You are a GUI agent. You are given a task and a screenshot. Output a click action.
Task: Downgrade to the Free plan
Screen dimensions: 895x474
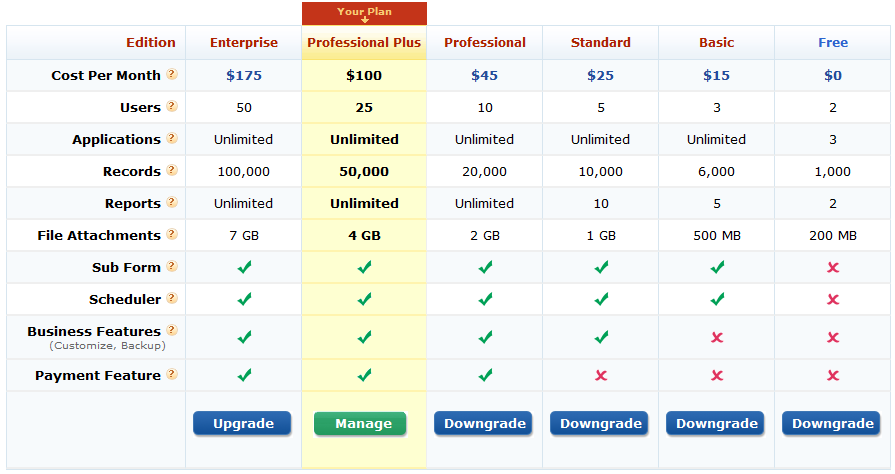pyautogui.click(x=832, y=424)
